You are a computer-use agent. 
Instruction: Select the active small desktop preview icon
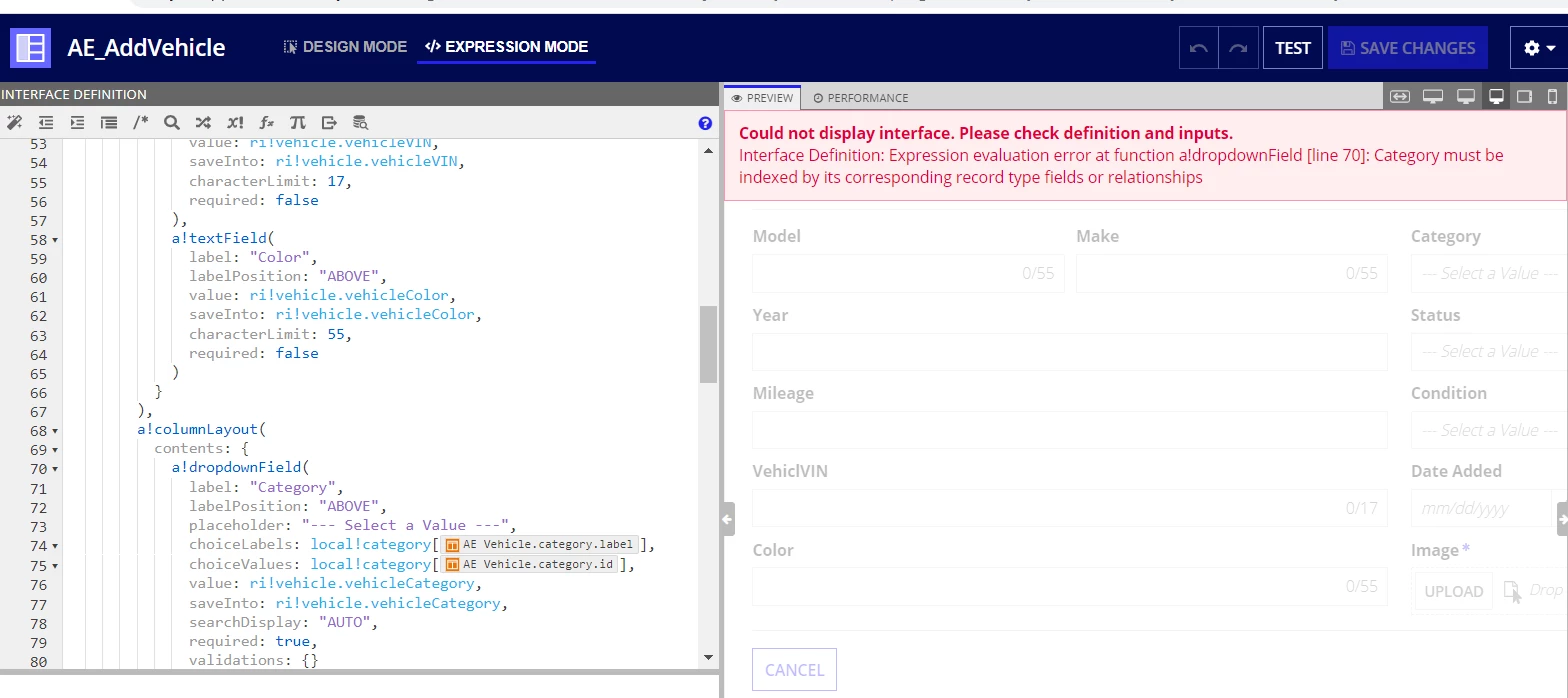(x=1497, y=97)
